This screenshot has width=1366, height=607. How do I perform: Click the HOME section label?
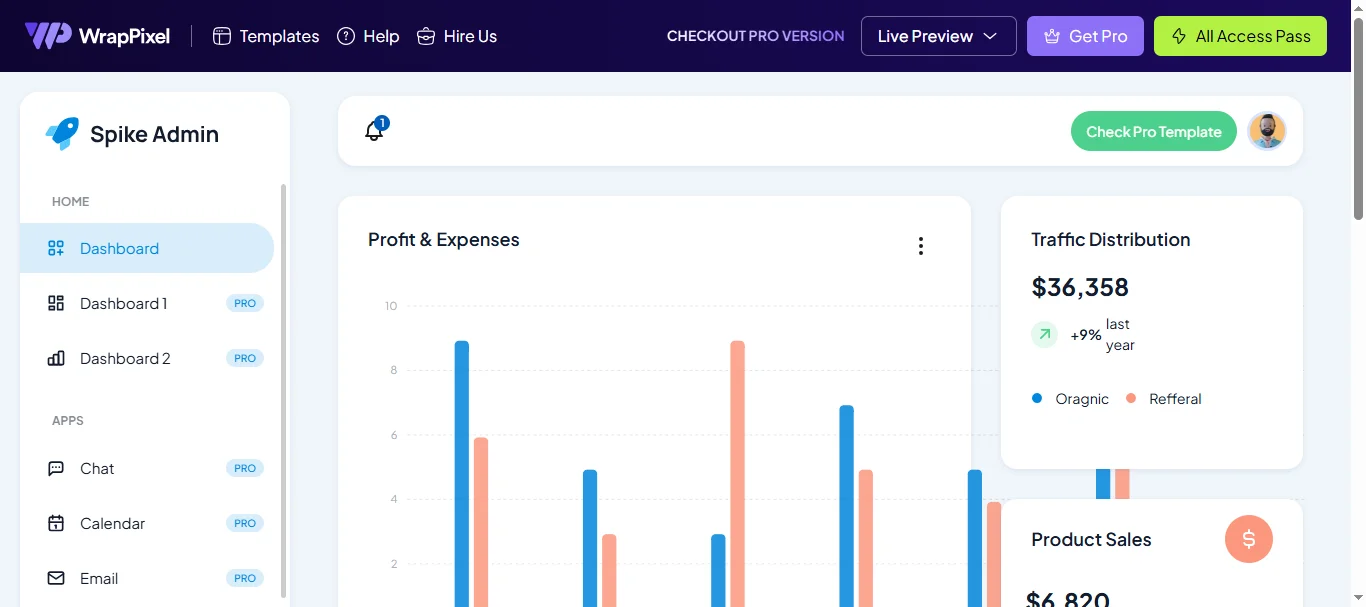71,202
